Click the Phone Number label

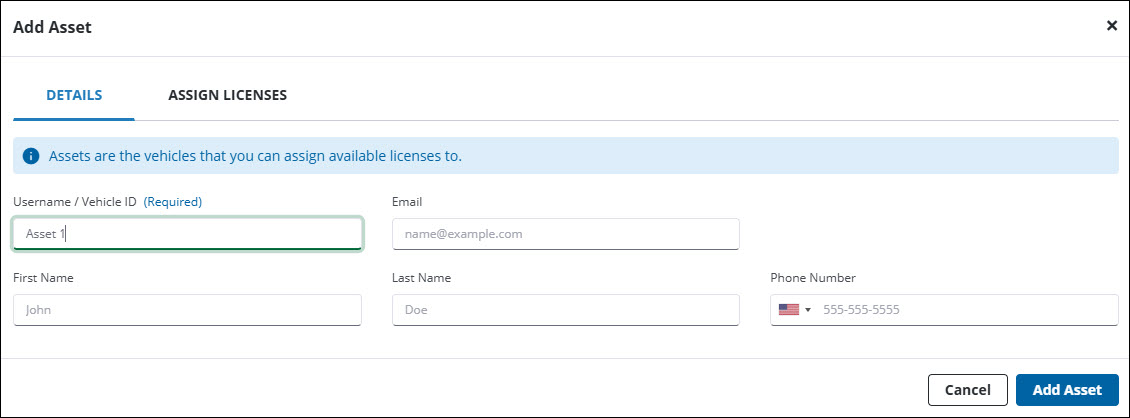coord(813,278)
